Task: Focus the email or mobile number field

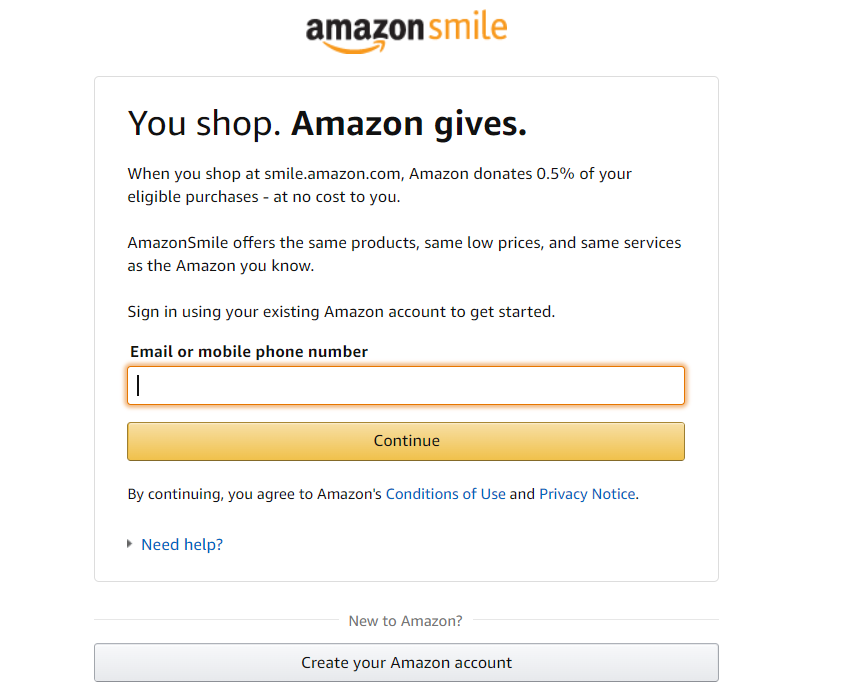Action: pyautogui.click(x=406, y=386)
